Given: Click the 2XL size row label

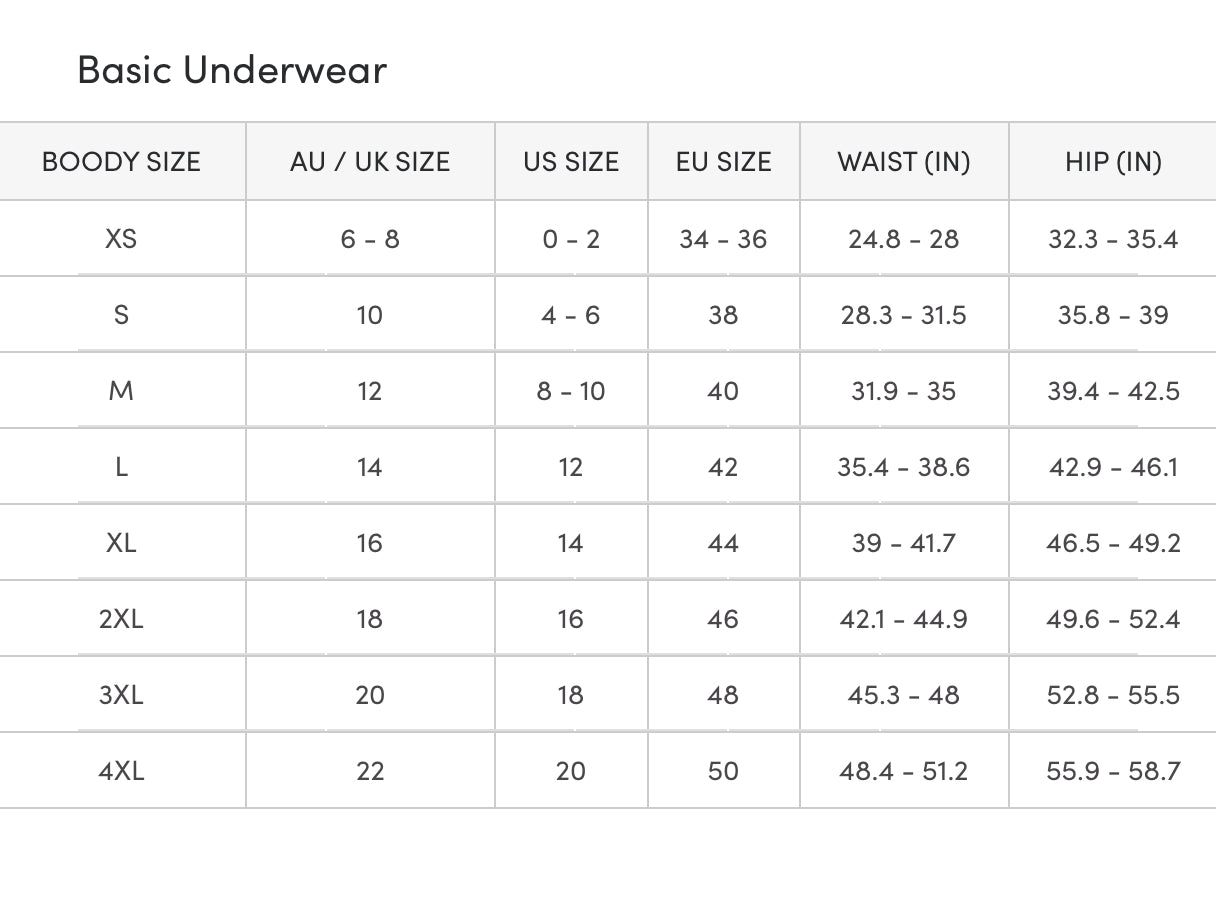Looking at the screenshot, I should pyautogui.click(x=121, y=619).
